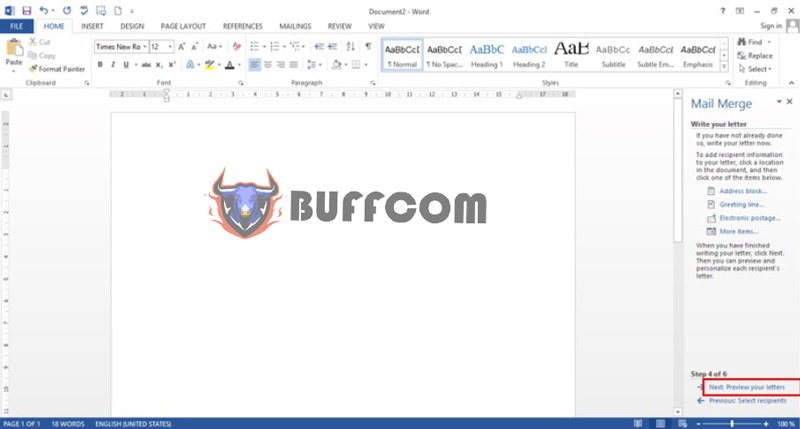This screenshot has width=800, height=429.
Task: Toggle Italic formatting
Action: pos(113,65)
